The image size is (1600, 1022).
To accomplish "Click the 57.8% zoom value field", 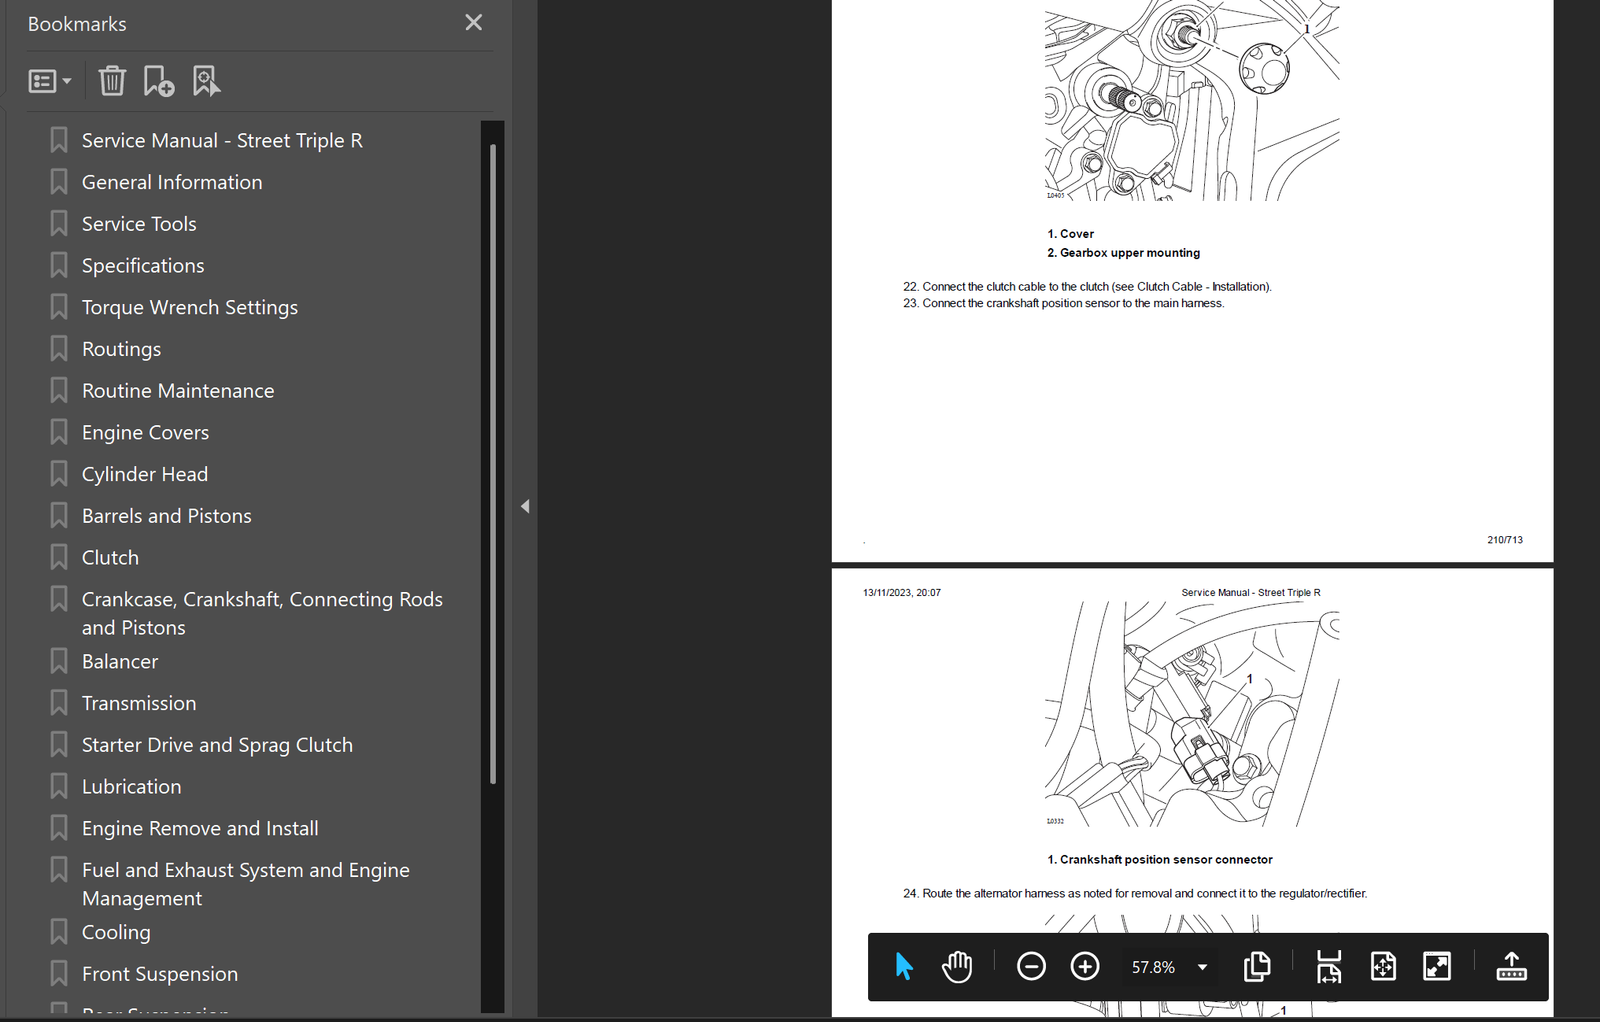I will click(1153, 967).
